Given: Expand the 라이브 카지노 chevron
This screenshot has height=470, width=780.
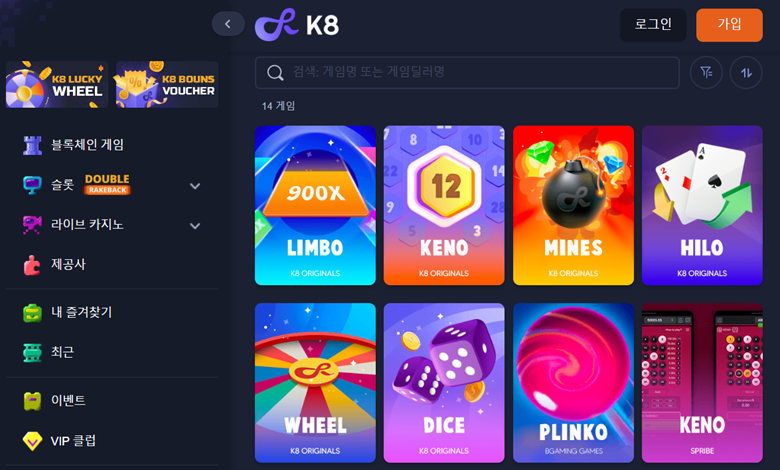Looking at the screenshot, I should (195, 225).
